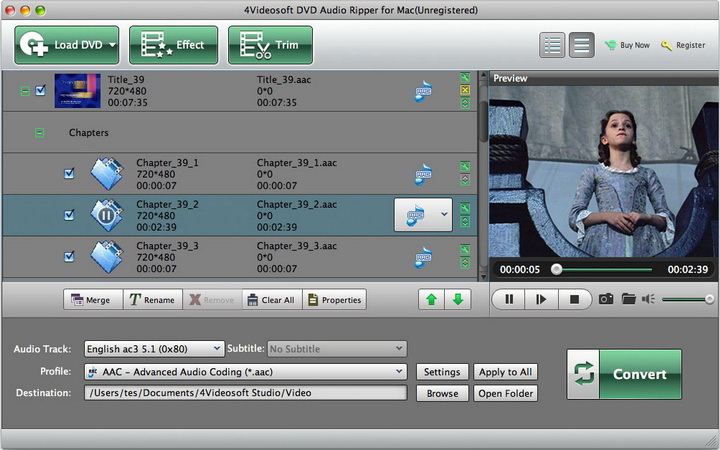Screen dimensions: 720x450
Task: Toggle the Chapter_39_3 checkbox
Action: click(69, 256)
